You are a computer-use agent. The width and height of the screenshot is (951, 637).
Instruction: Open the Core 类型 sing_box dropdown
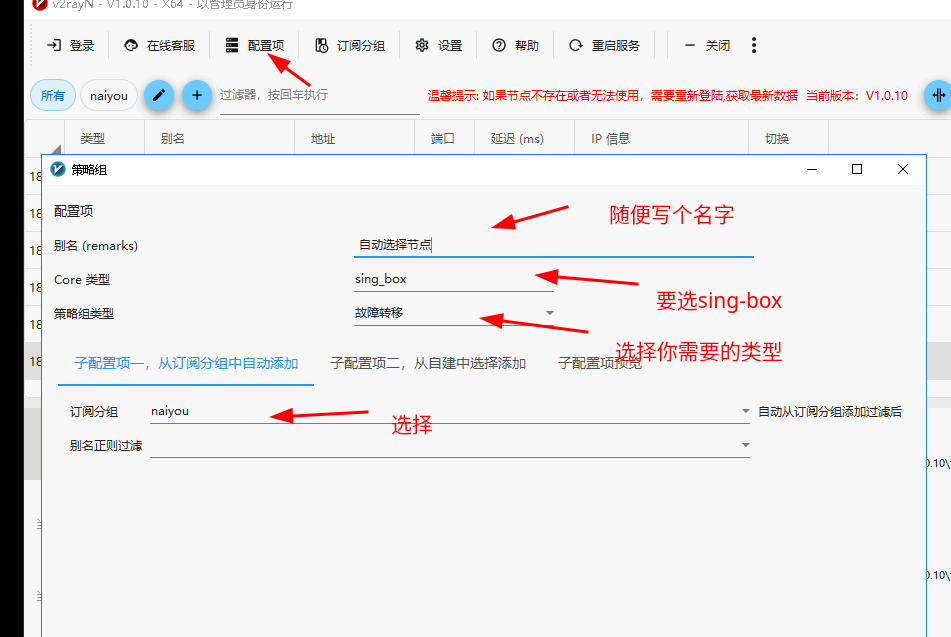tap(454, 279)
